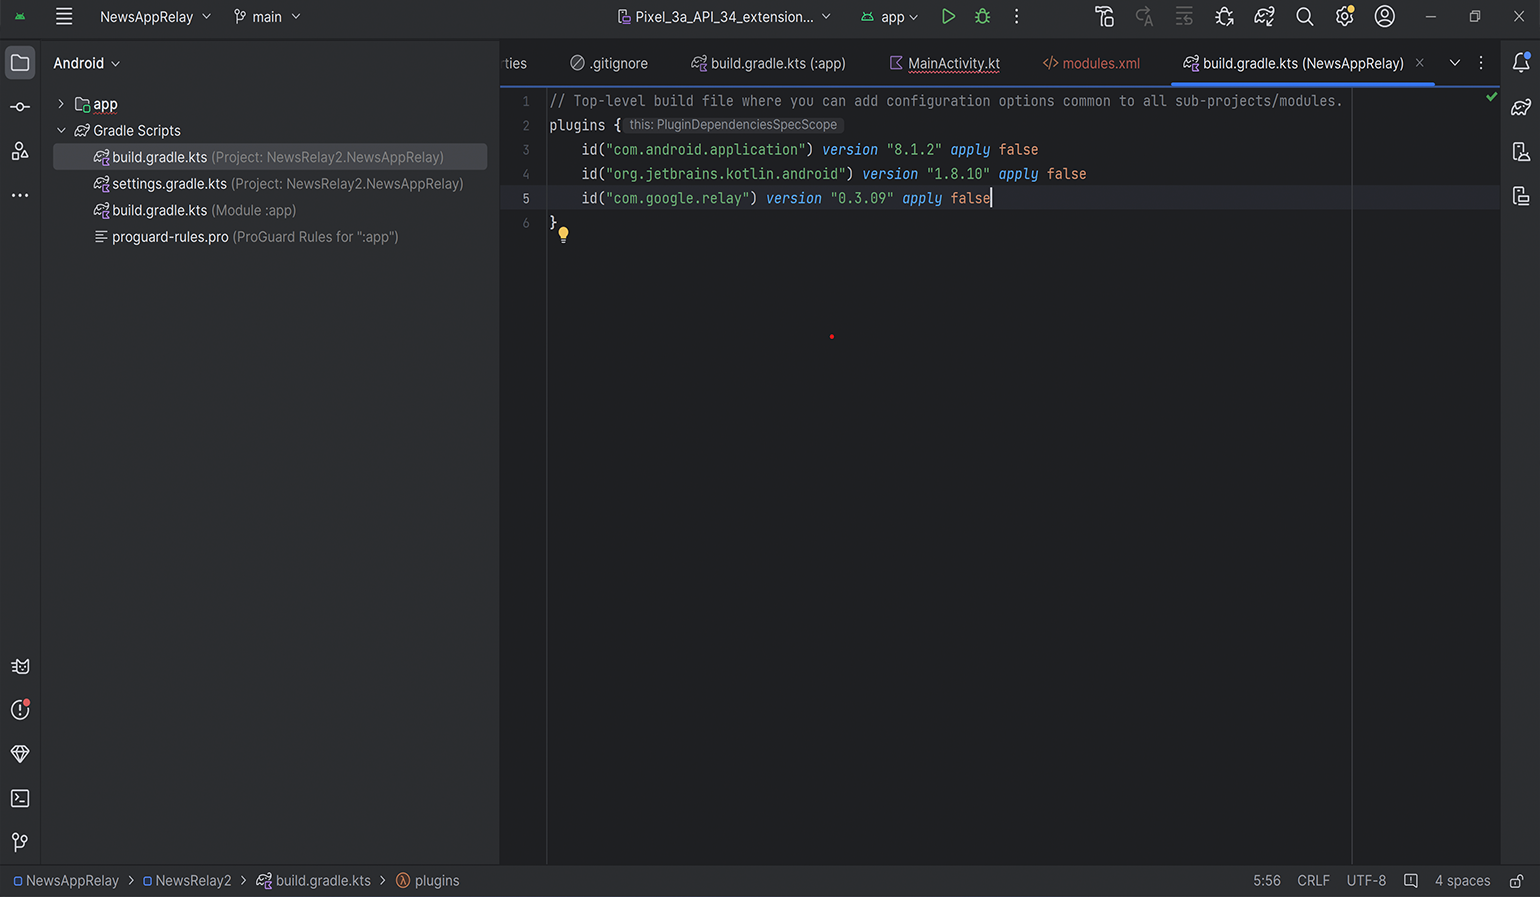Open more run actions menu
The image size is (1540, 897).
coord(1016,17)
